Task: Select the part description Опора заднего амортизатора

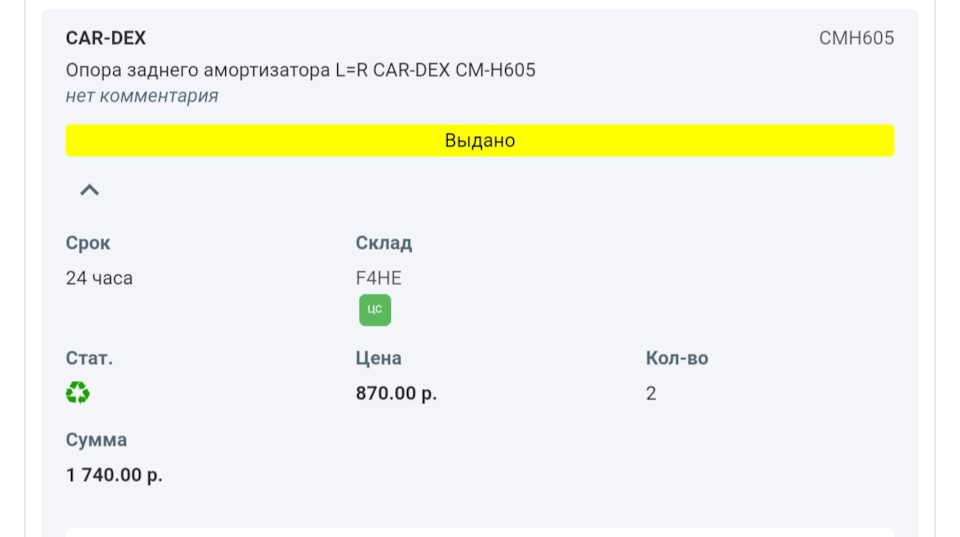Action: click(300, 70)
